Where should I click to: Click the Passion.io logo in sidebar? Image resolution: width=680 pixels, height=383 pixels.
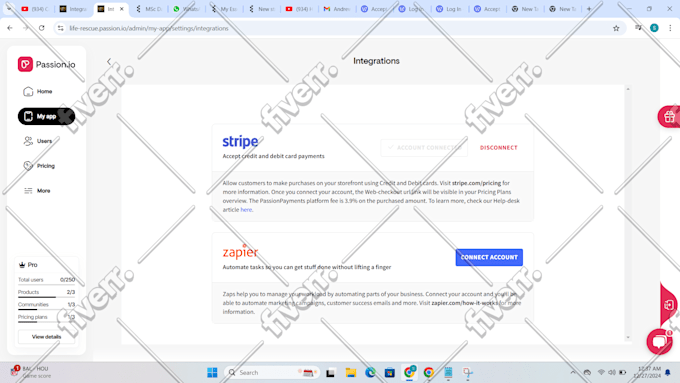click(46, 64)
